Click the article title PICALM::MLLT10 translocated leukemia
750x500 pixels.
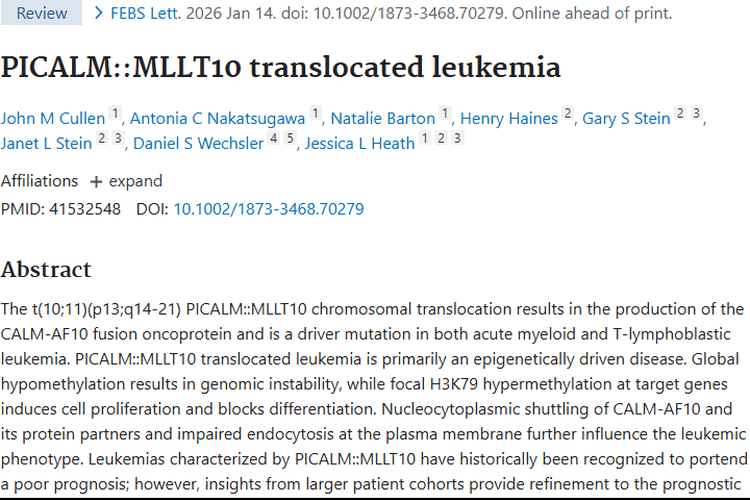coord(281,67)
